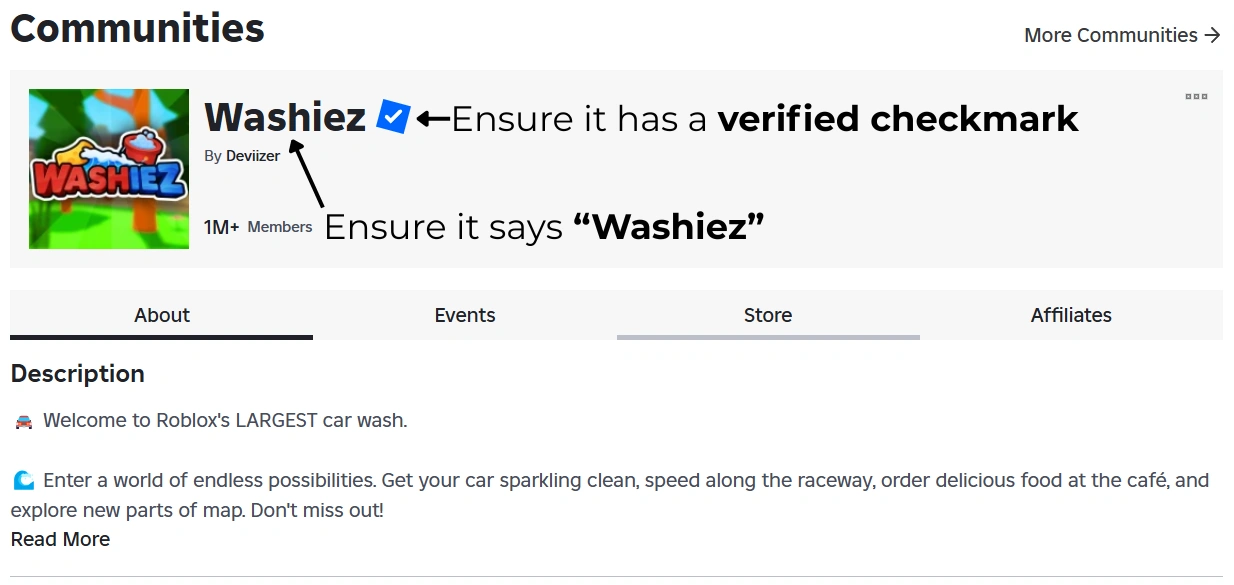
Task: Visit the Deviizer creator profile link
Action: (253, 156)
